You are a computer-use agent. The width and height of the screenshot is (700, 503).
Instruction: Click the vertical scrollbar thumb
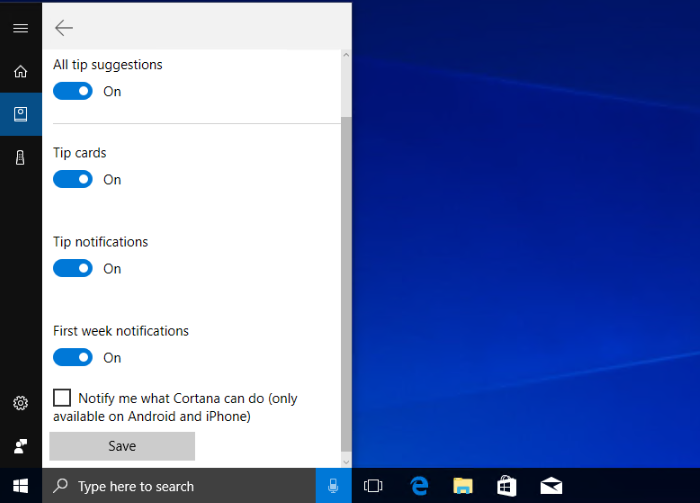pos(346,284)
